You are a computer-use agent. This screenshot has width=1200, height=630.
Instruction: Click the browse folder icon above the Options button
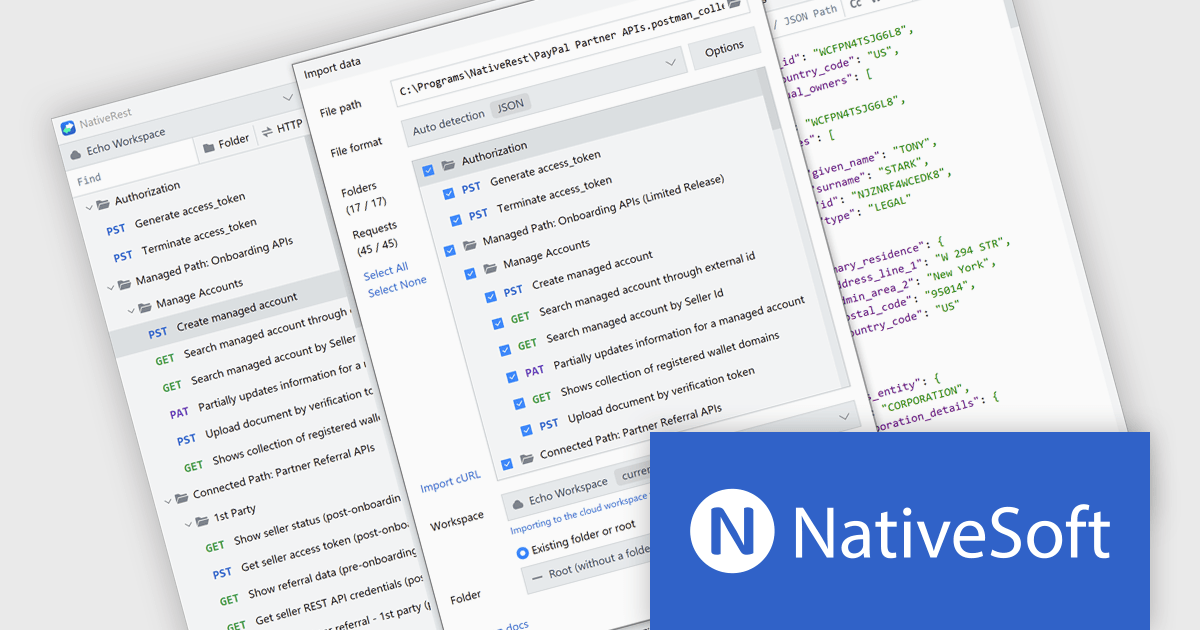click(734, 5)
